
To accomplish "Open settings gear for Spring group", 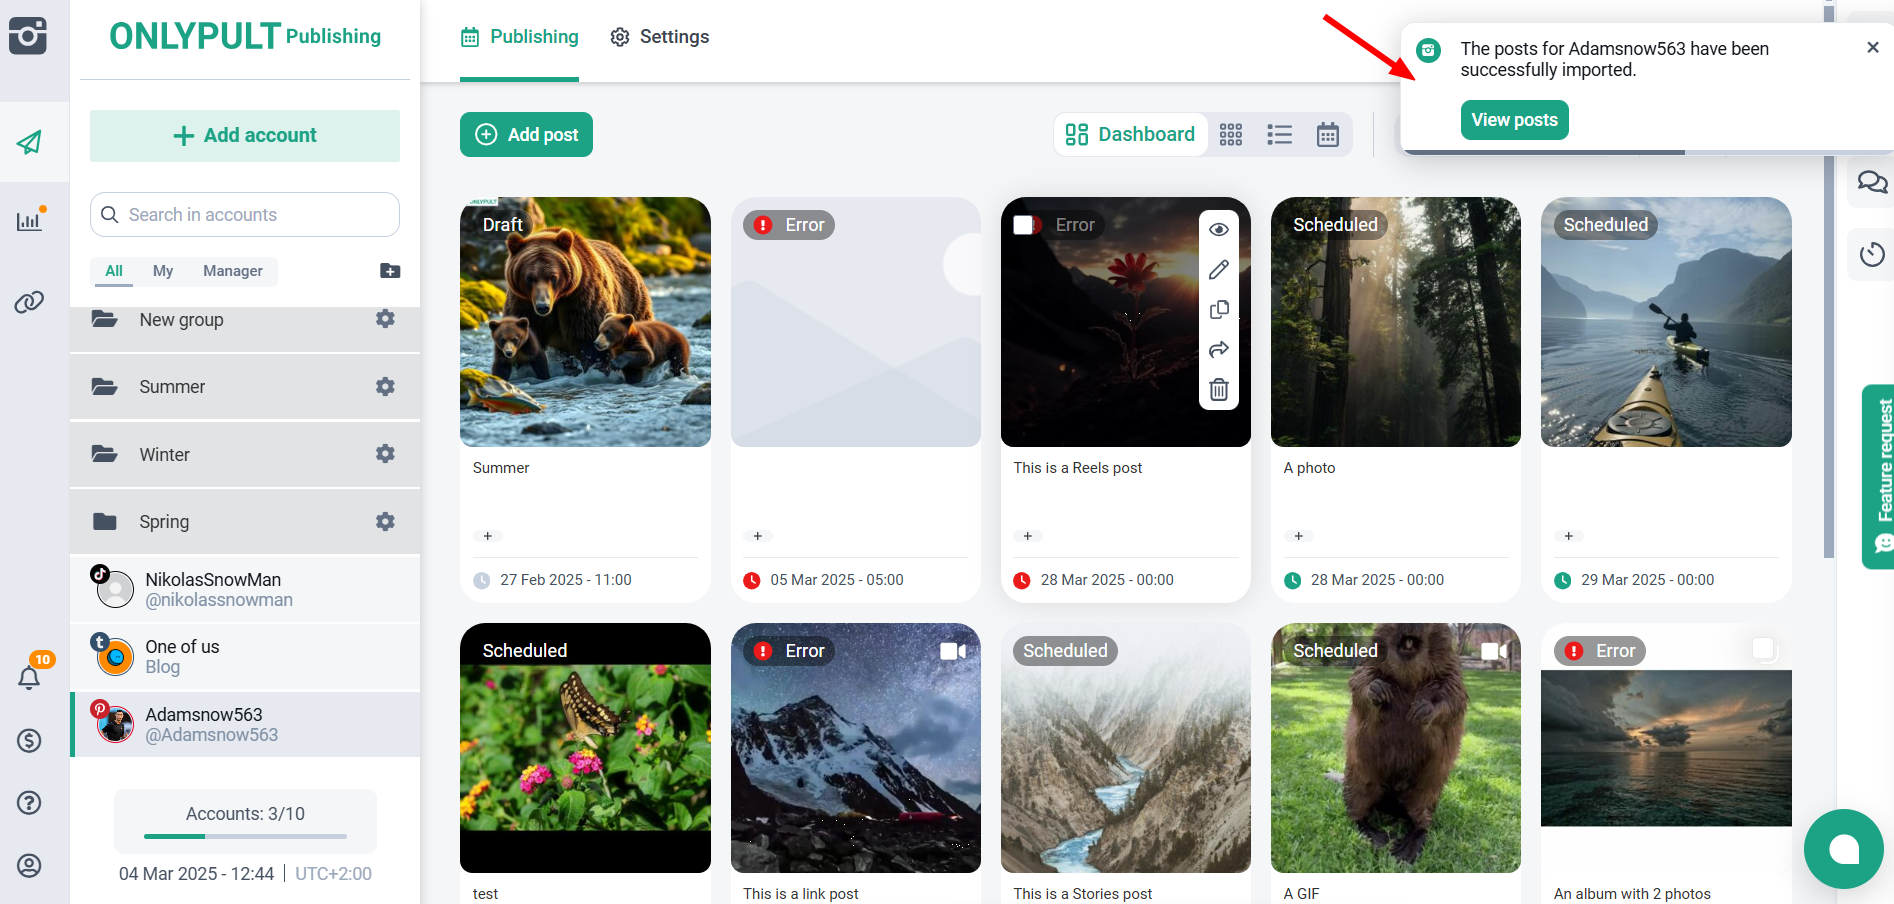I will pos(385,522).
